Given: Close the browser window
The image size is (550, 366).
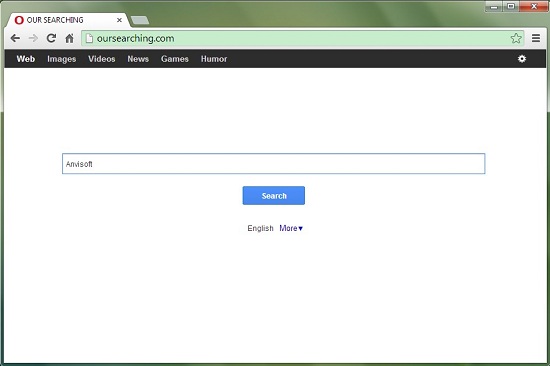Looking at the screenshot, I should (x=534, y=7).
